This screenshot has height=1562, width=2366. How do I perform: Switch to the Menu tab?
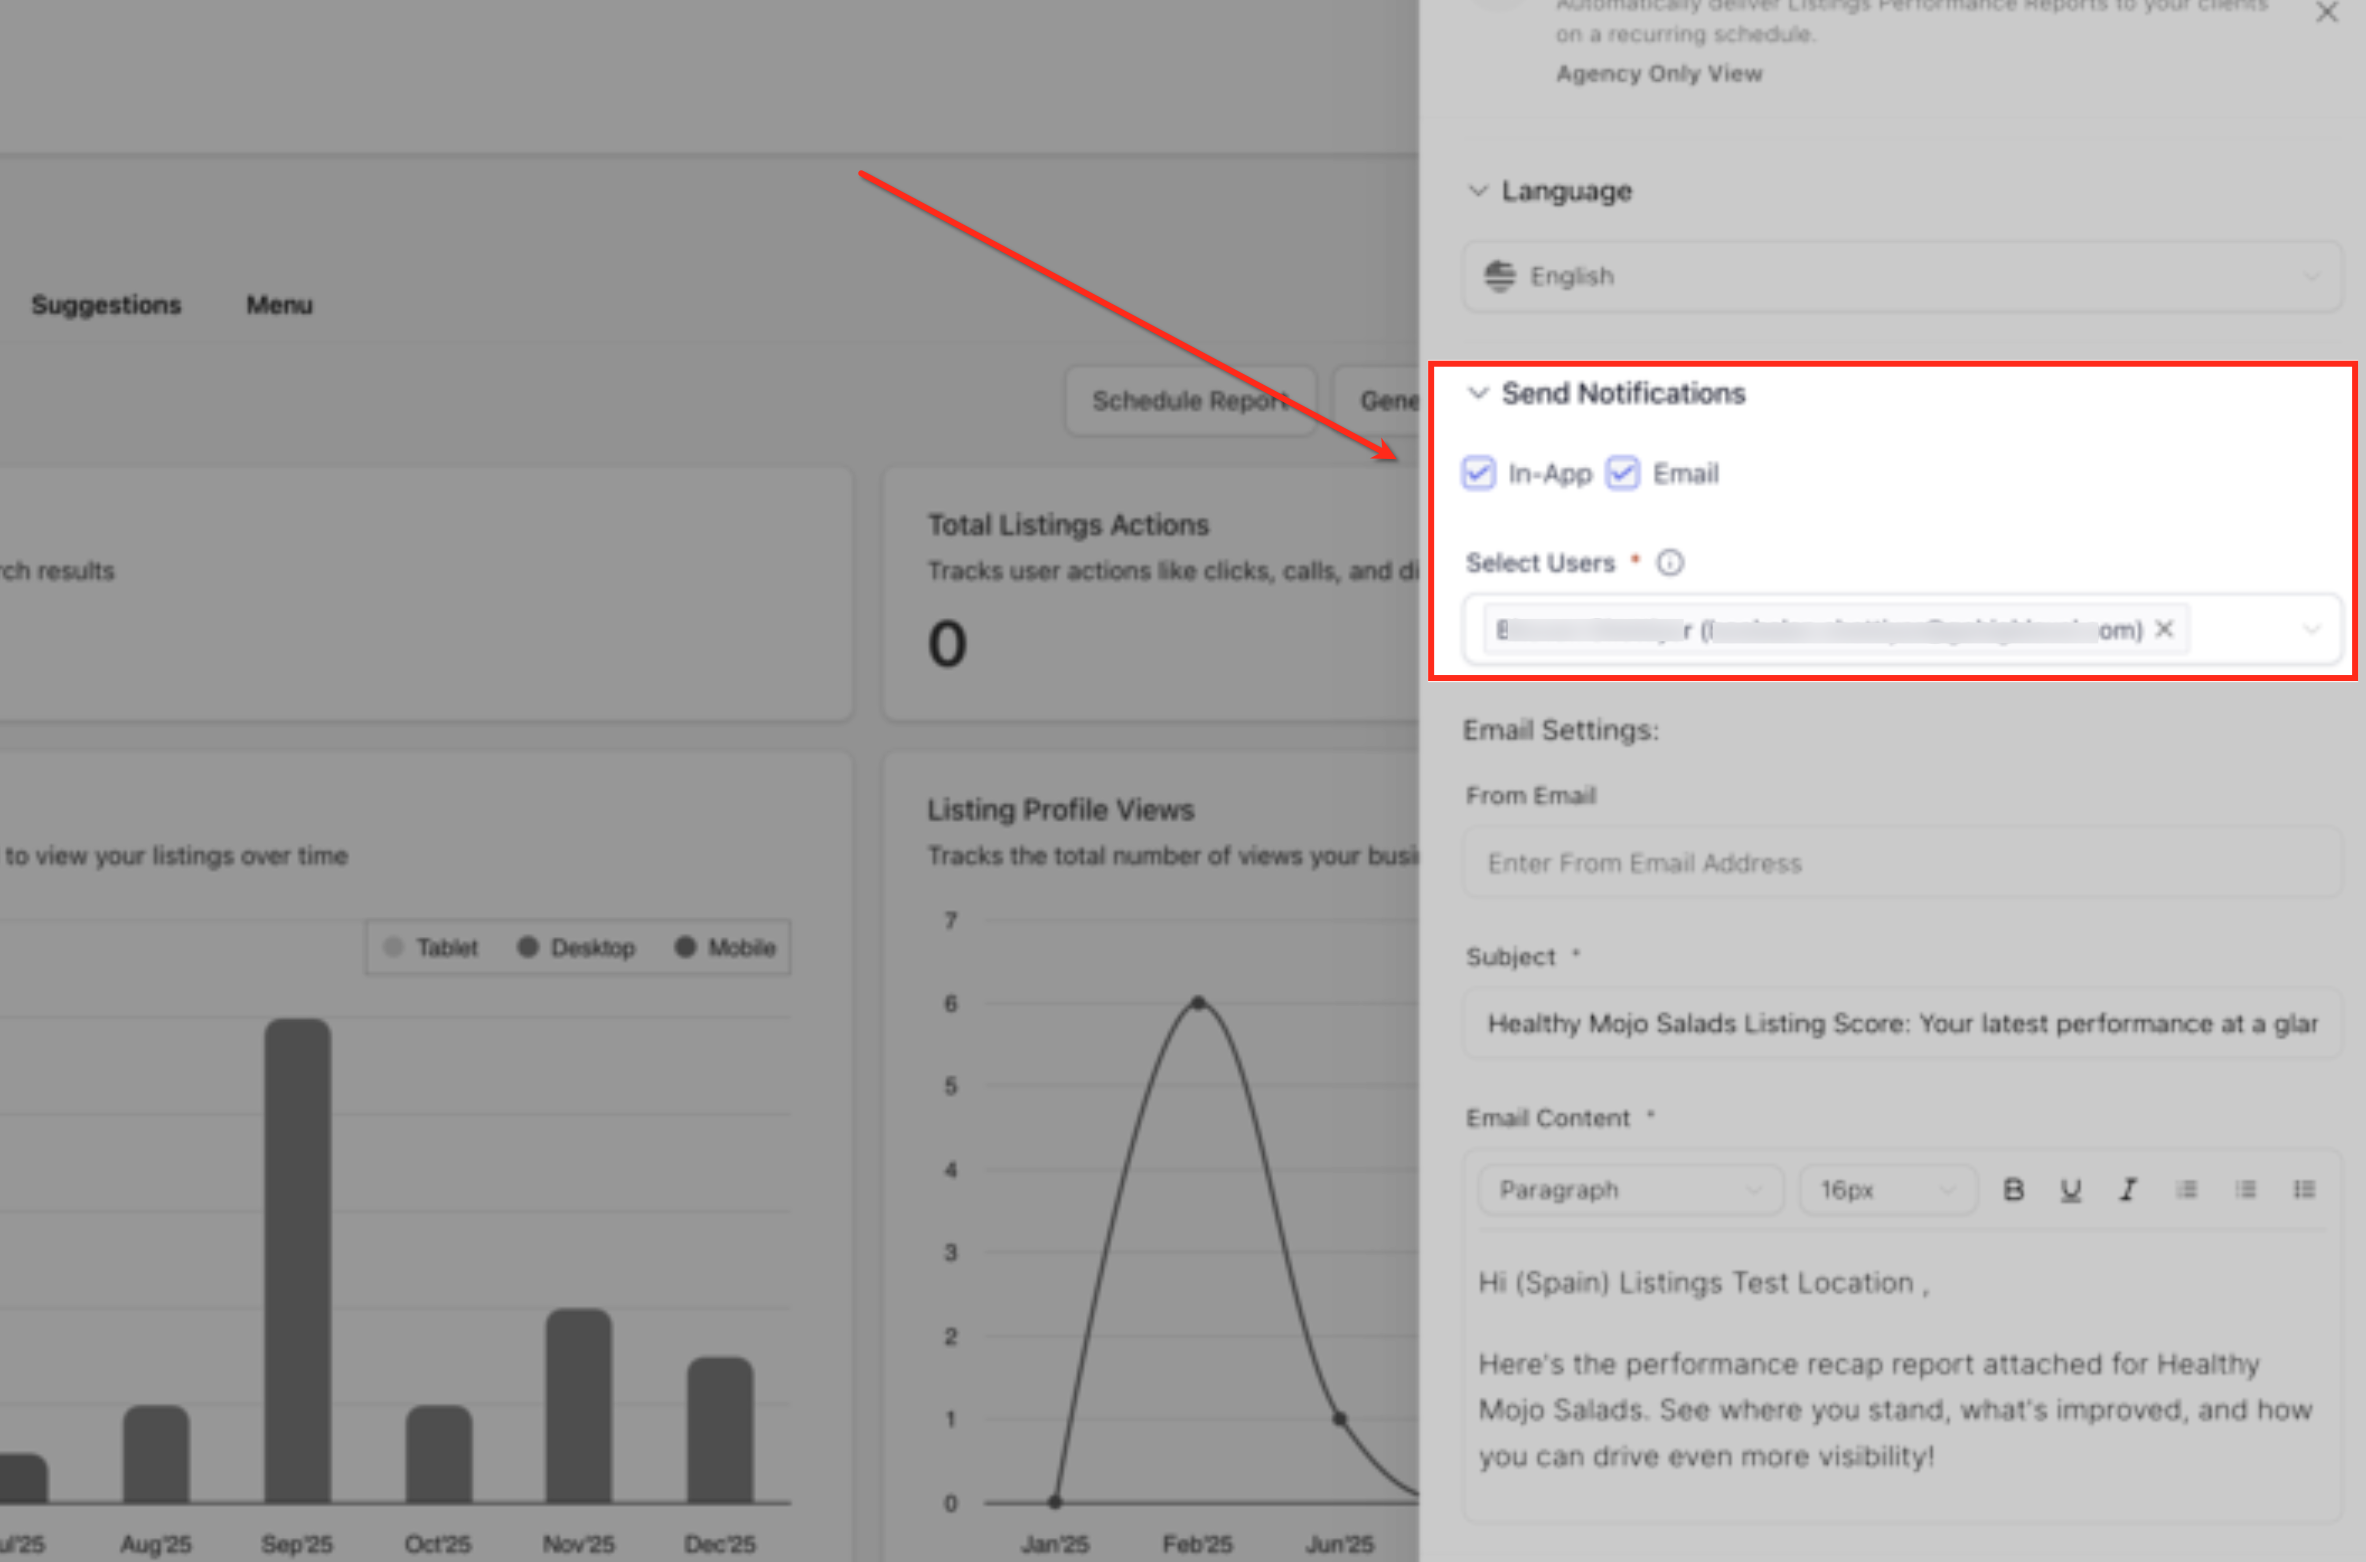(x=279, y=305)
